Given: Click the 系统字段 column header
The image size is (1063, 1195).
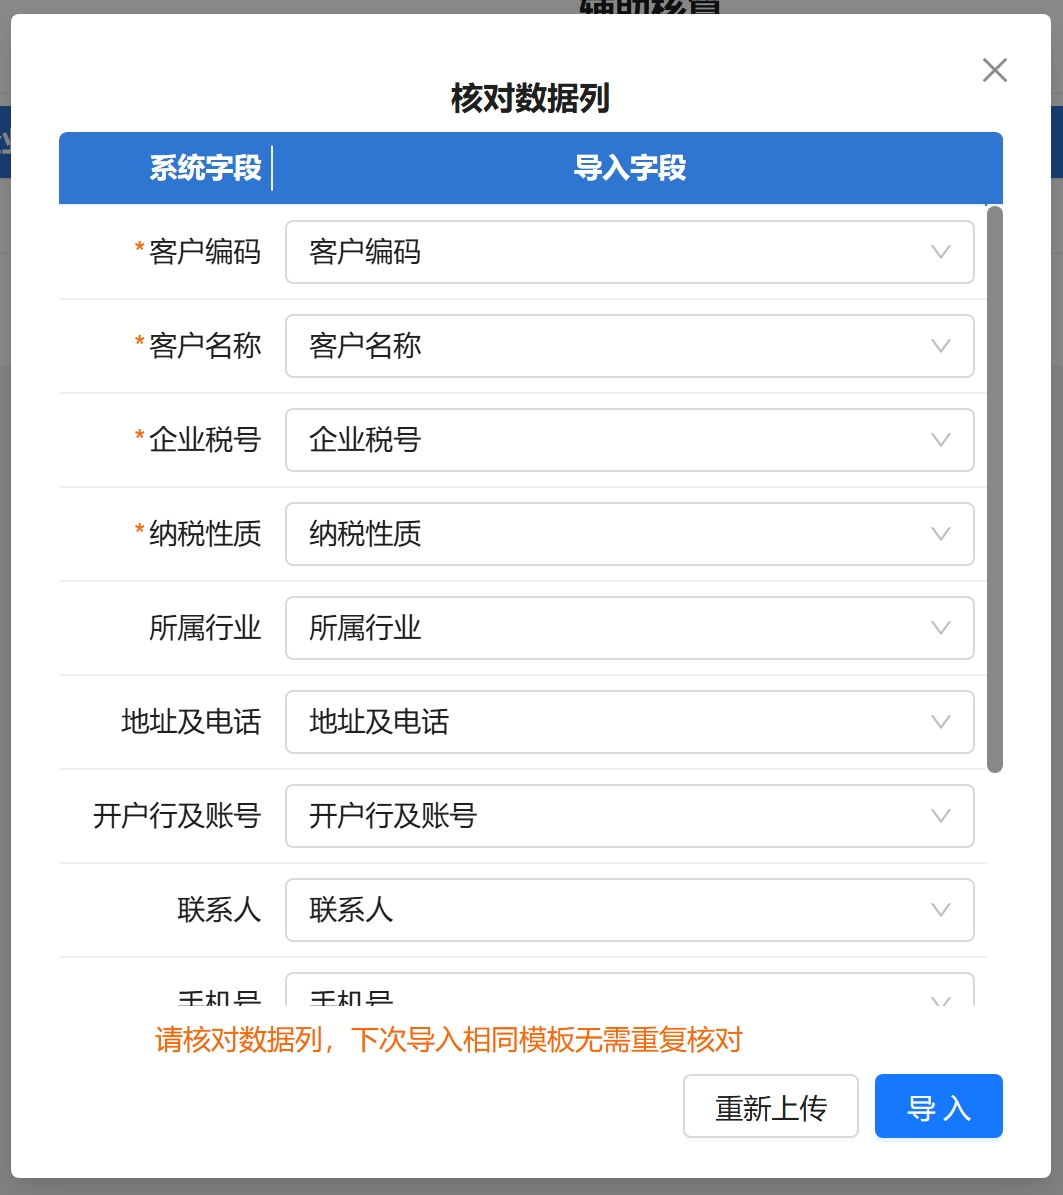Looking at the screenshot, I should [205, 168].
